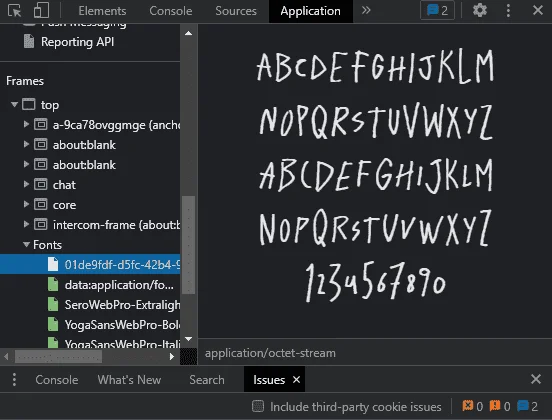
Task: Click sidebar scrollbar up arrow
Action: tap(188, 33)
